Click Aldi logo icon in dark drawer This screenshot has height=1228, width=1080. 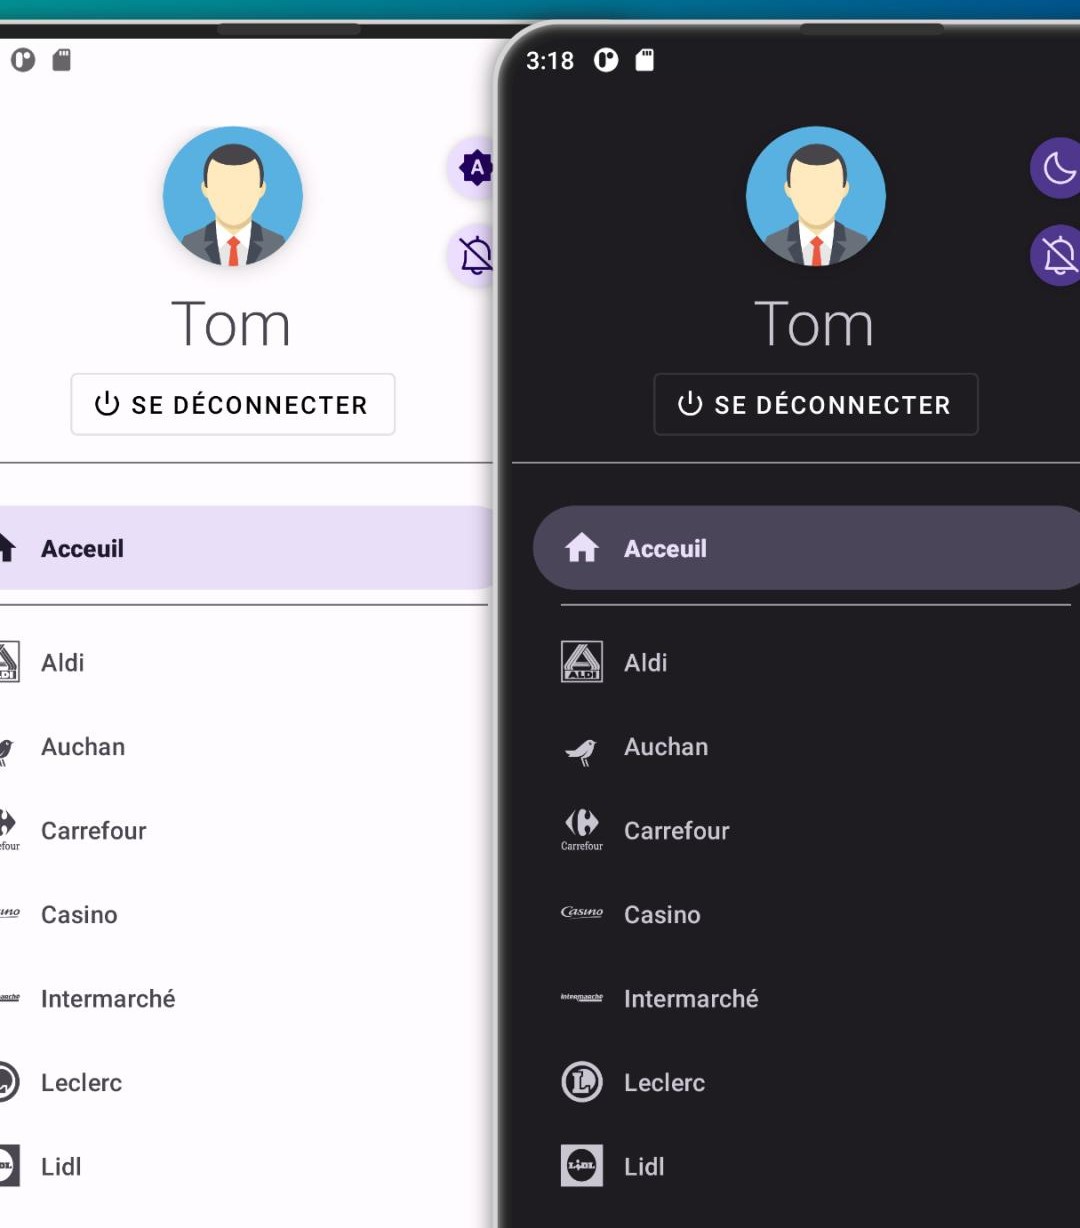click(x=582, y=662)
